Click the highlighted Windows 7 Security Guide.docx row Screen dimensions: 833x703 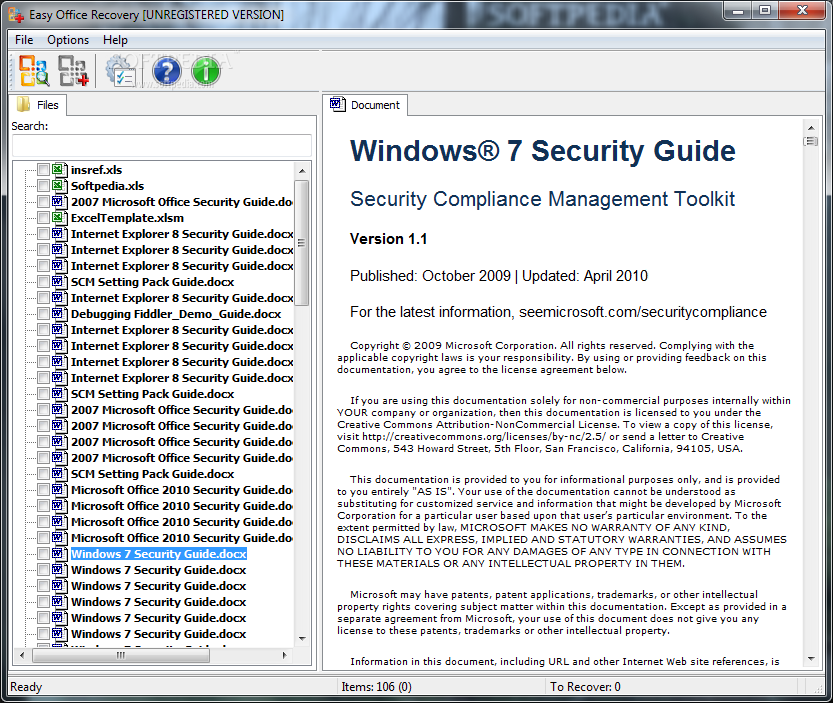pyautogui.click(x=158, y=554)
